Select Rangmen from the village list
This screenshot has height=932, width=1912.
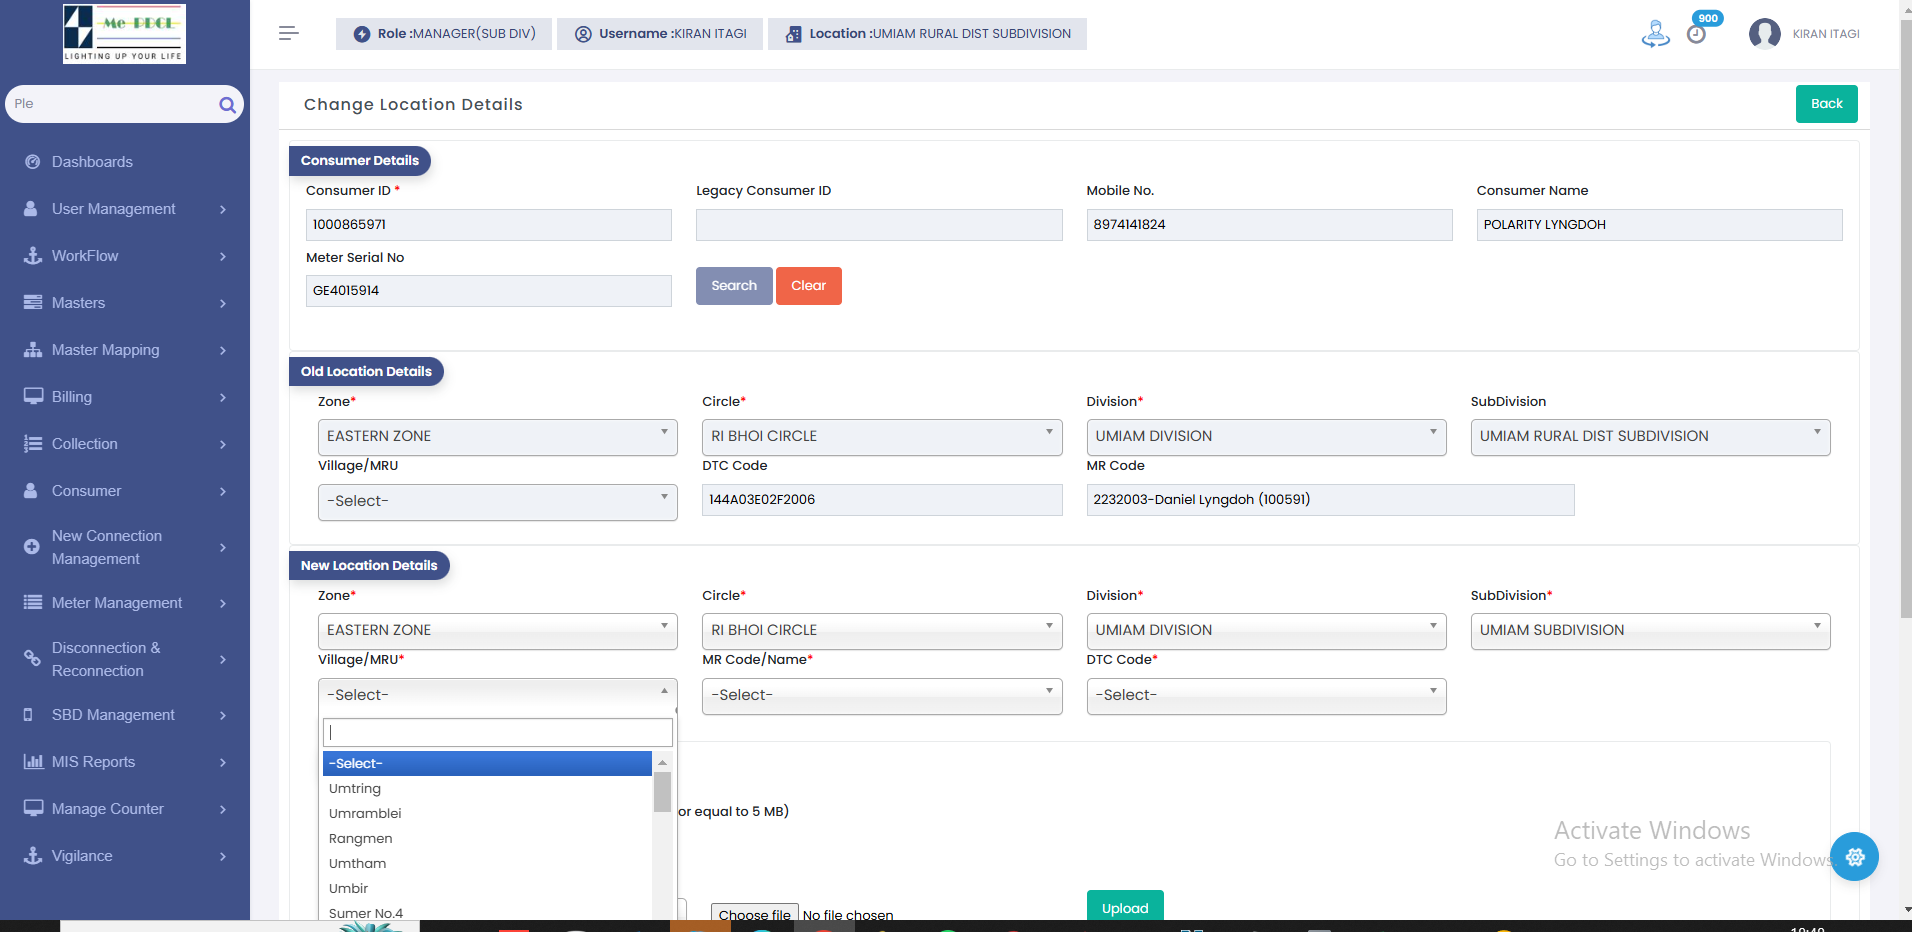[x=487, y=839]
